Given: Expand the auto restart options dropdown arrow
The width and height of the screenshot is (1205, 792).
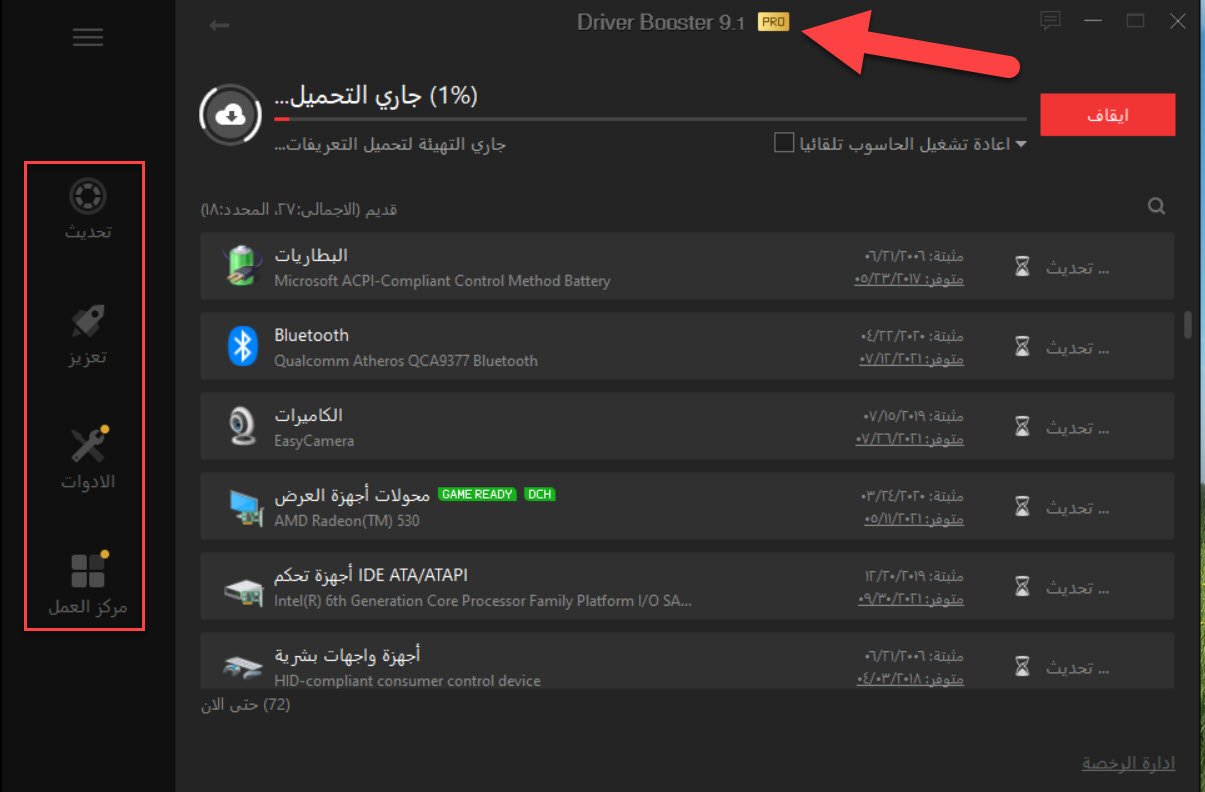Looking at the screenshot, I should 1021,144.
